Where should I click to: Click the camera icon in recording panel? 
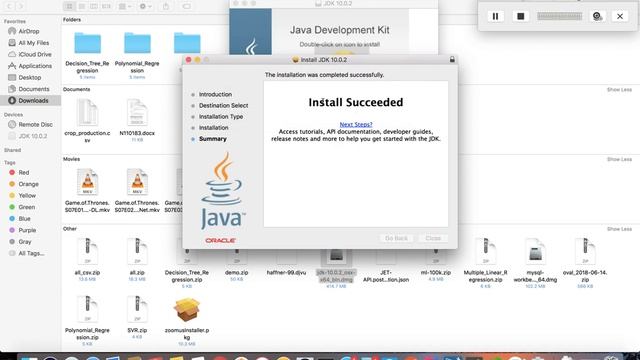tap(597, 16)
